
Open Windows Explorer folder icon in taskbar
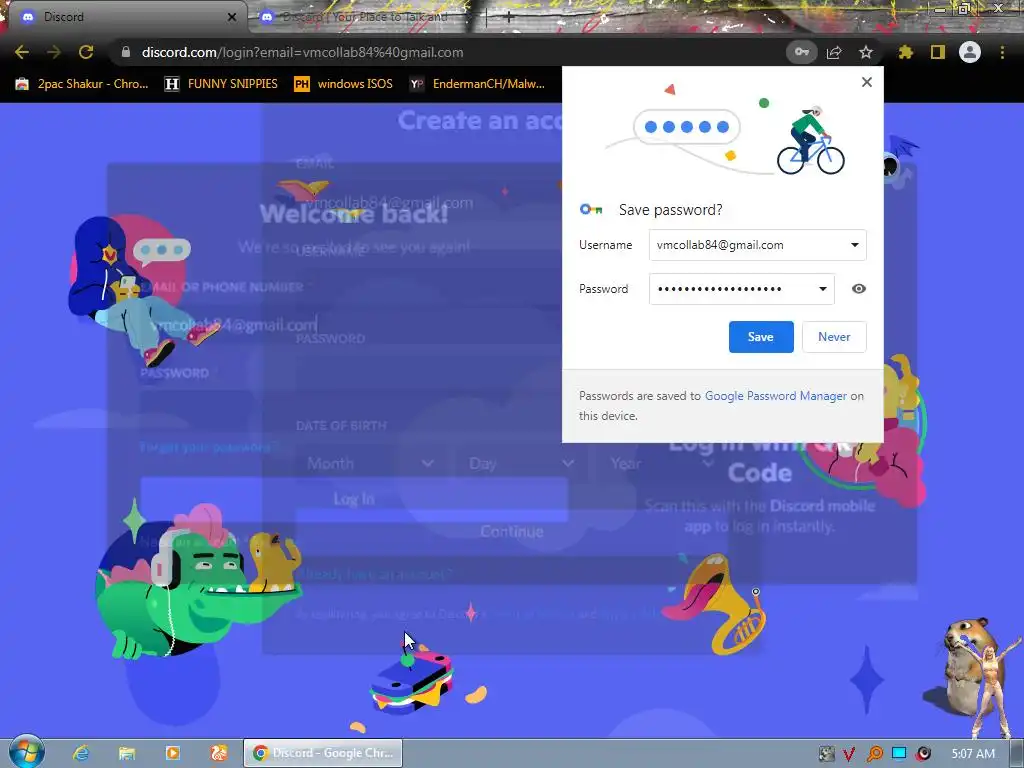(x=127, y=753)
